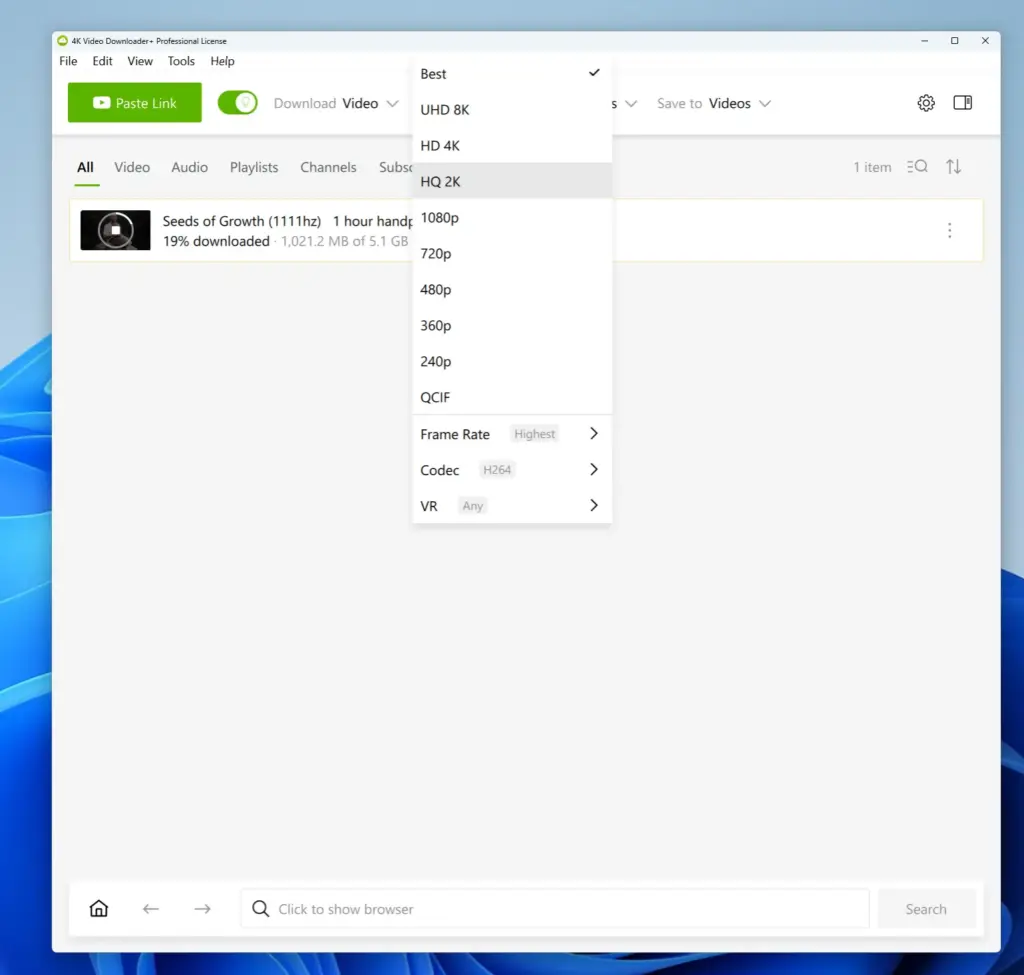
Task: Open the Help menu
Action: pos(222,61)
